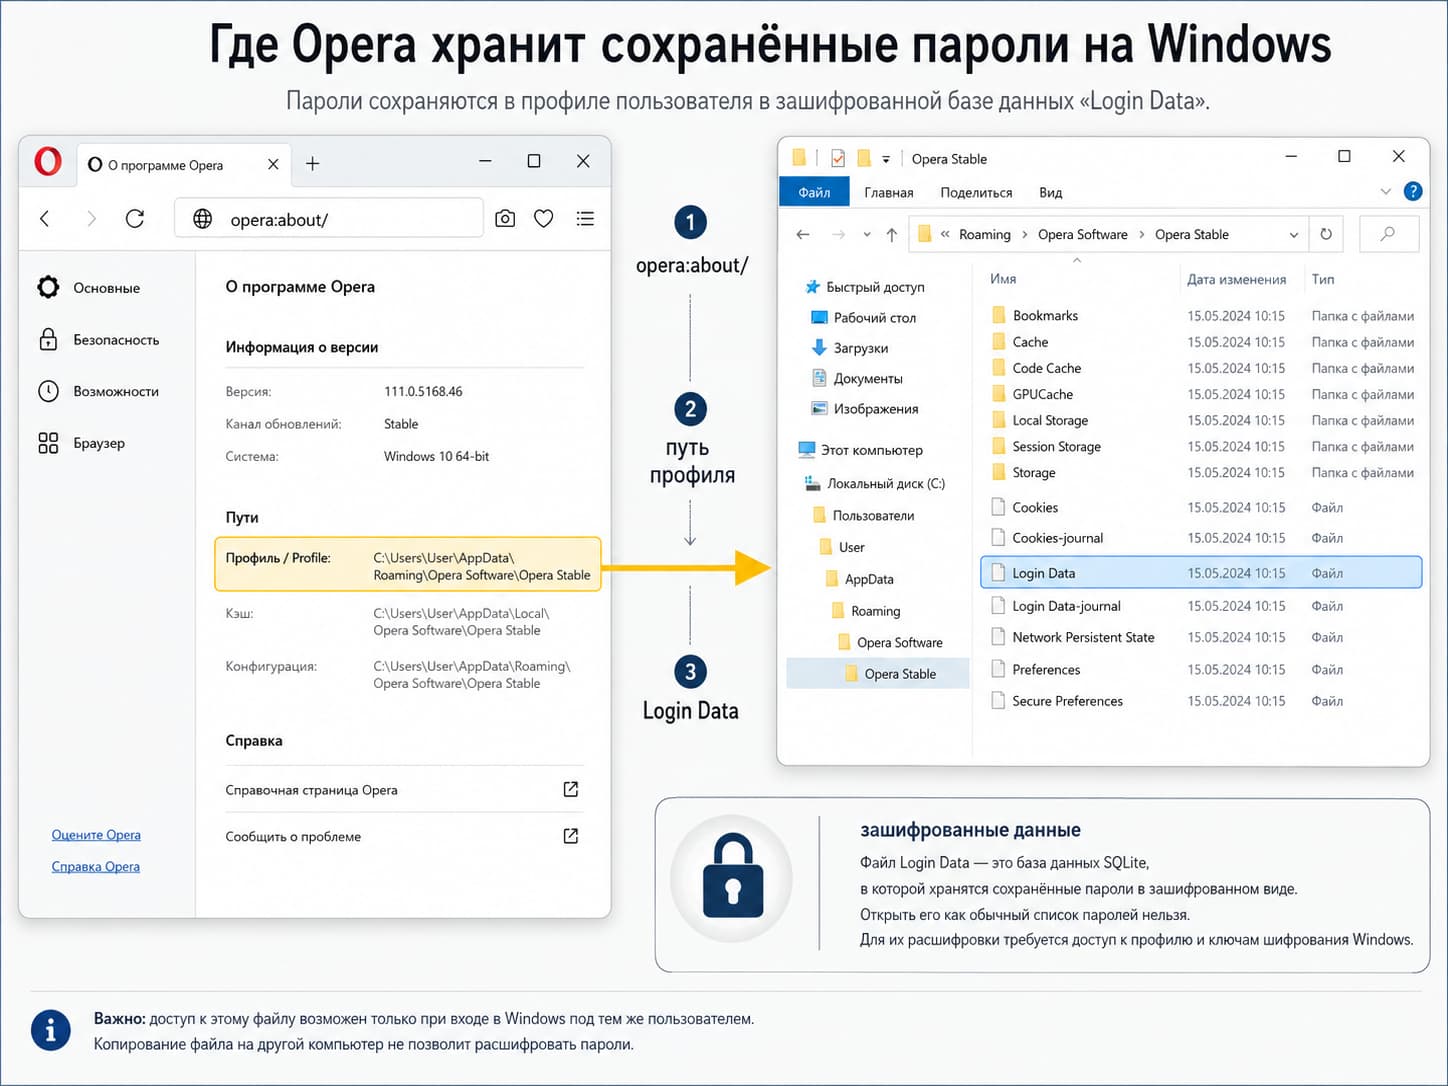This screenshot has height=1086, width=1448.
Task: Select 'Пользователи' folder in tree
Action: coord(863,515)
